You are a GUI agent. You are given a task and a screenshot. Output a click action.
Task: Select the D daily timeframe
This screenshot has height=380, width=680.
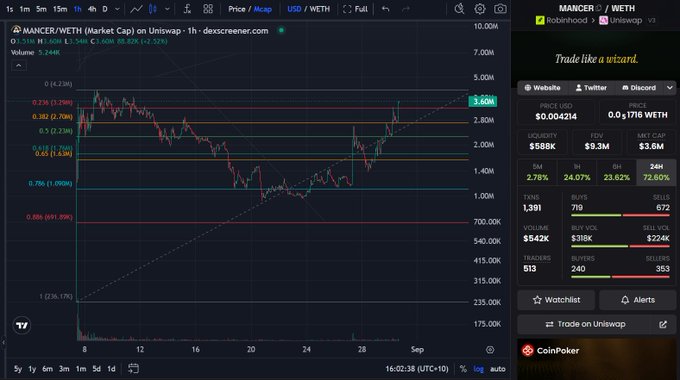click(105, 9)
